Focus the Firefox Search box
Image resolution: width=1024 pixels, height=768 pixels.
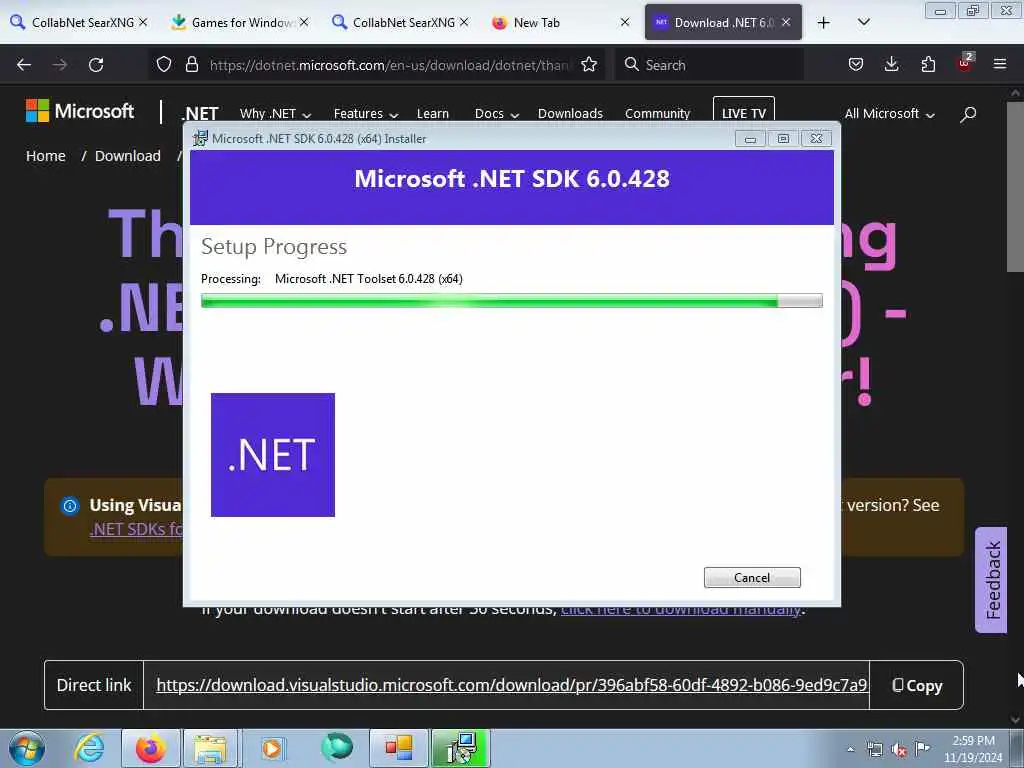coord(709,65)
